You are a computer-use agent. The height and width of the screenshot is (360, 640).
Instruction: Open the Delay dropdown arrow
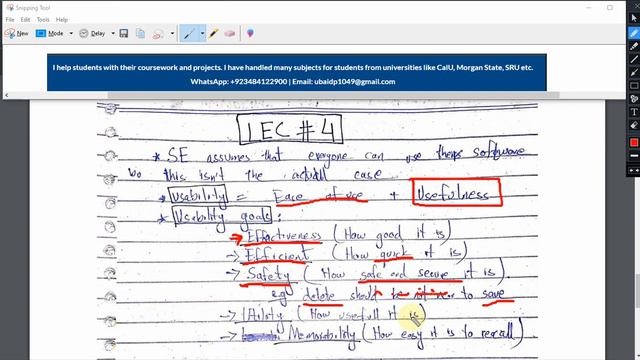[x=113, y=33]
